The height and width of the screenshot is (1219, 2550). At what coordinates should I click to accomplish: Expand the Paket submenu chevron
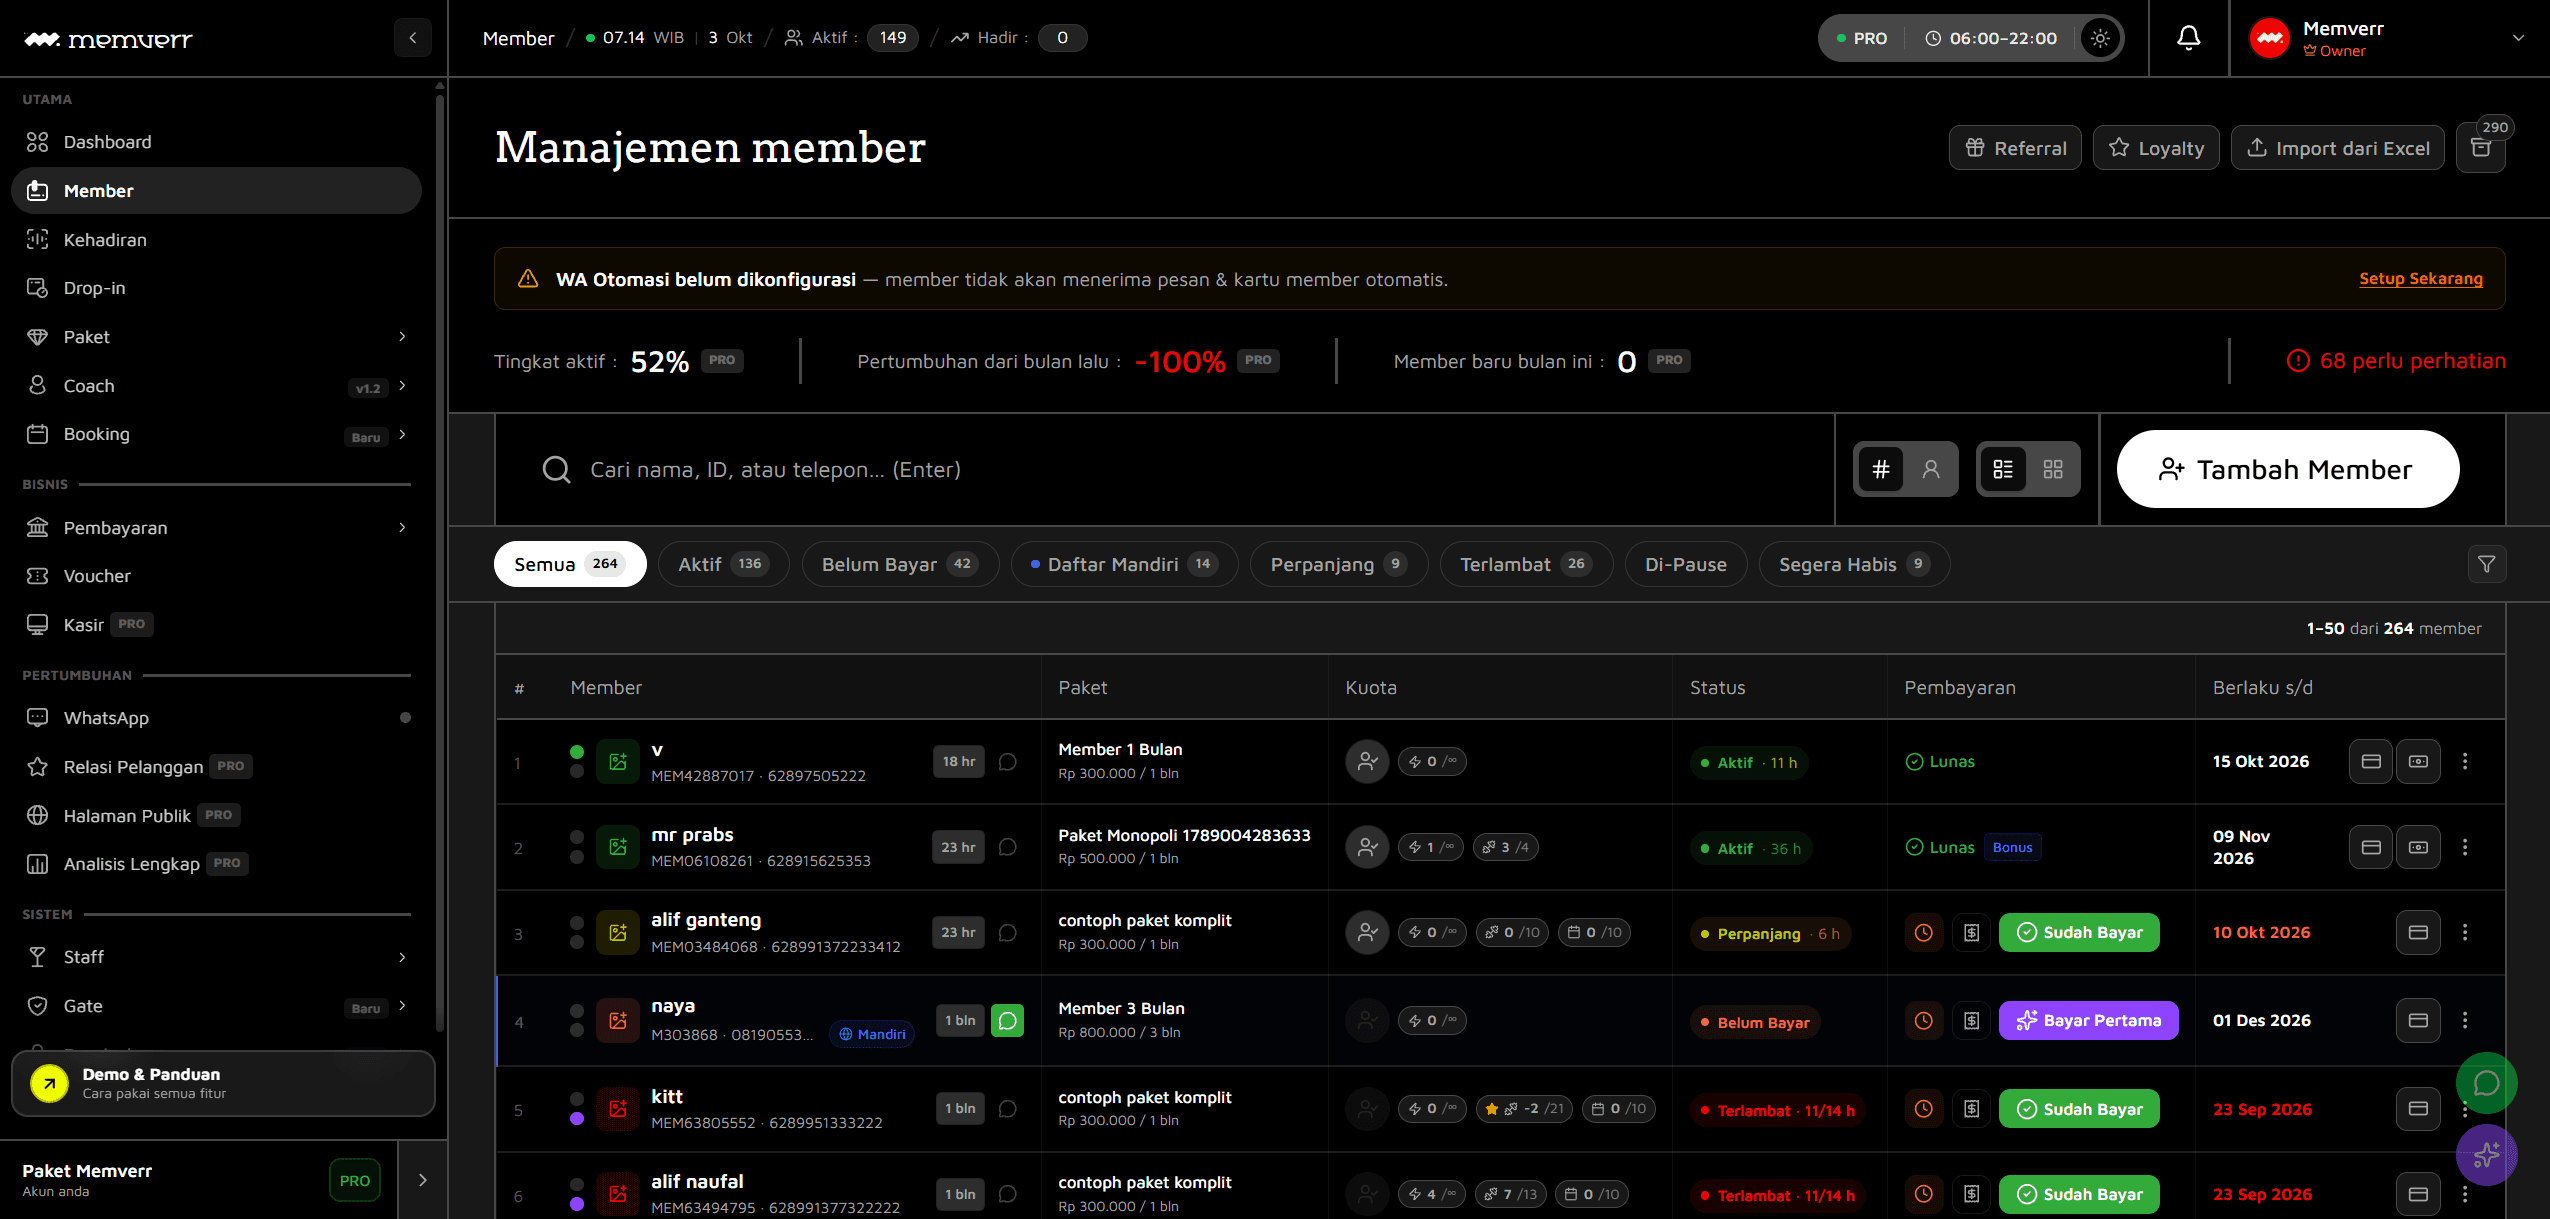(x=402, y=337)
